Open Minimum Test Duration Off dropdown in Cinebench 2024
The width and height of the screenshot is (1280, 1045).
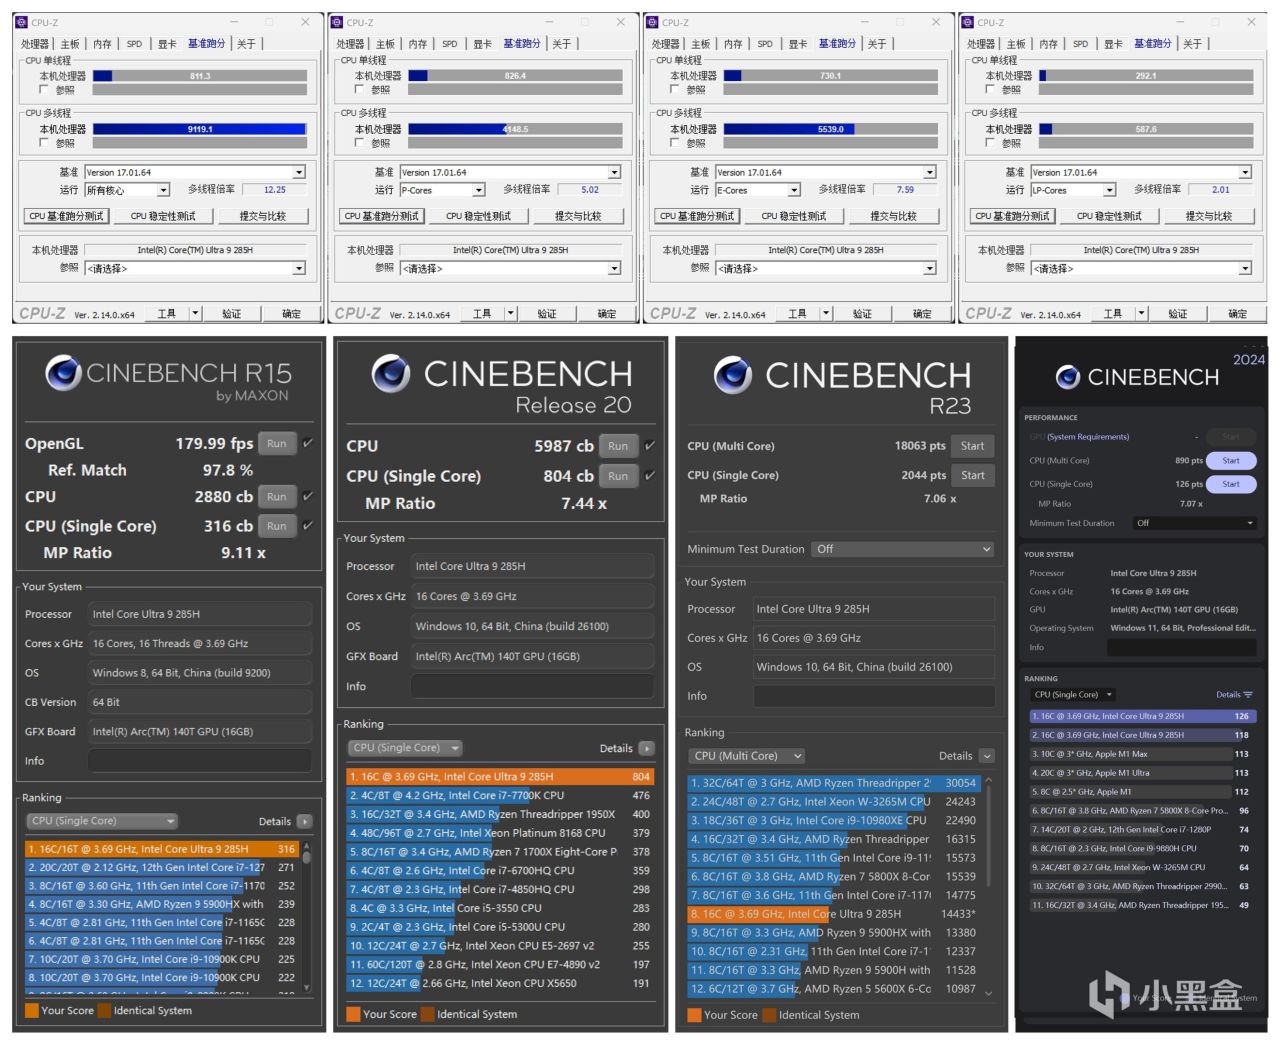tap(1194, 523)
